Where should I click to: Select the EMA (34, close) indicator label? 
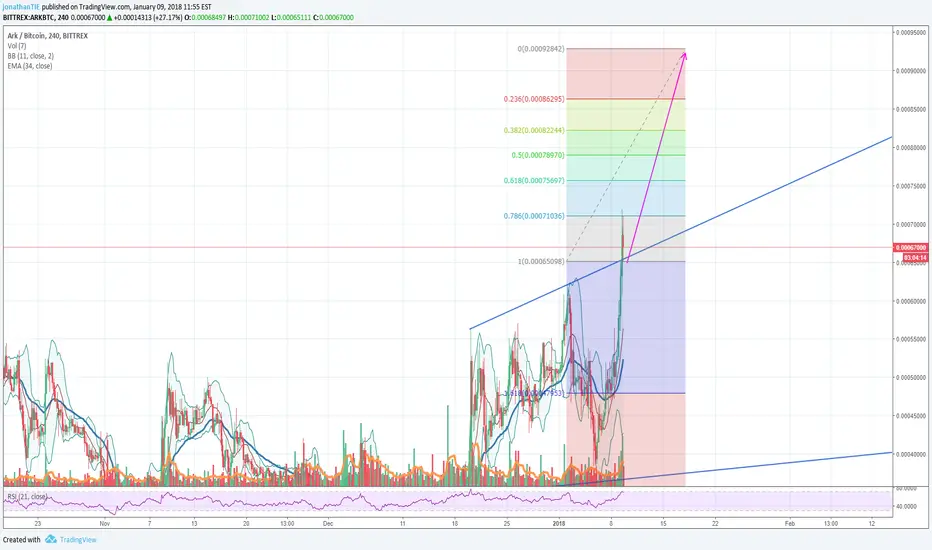(x=30, y=66)
